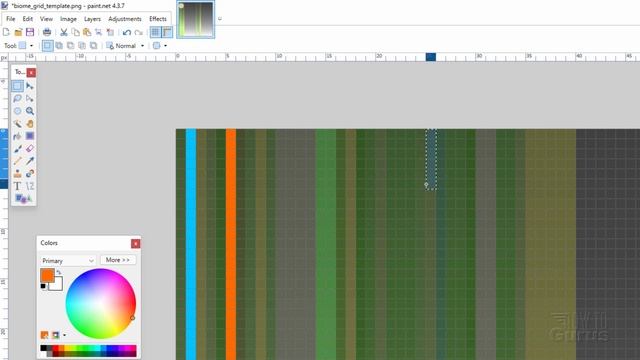Open the Image menu
The width and height of the screenshot is (640, 360).
click(68, 19)
